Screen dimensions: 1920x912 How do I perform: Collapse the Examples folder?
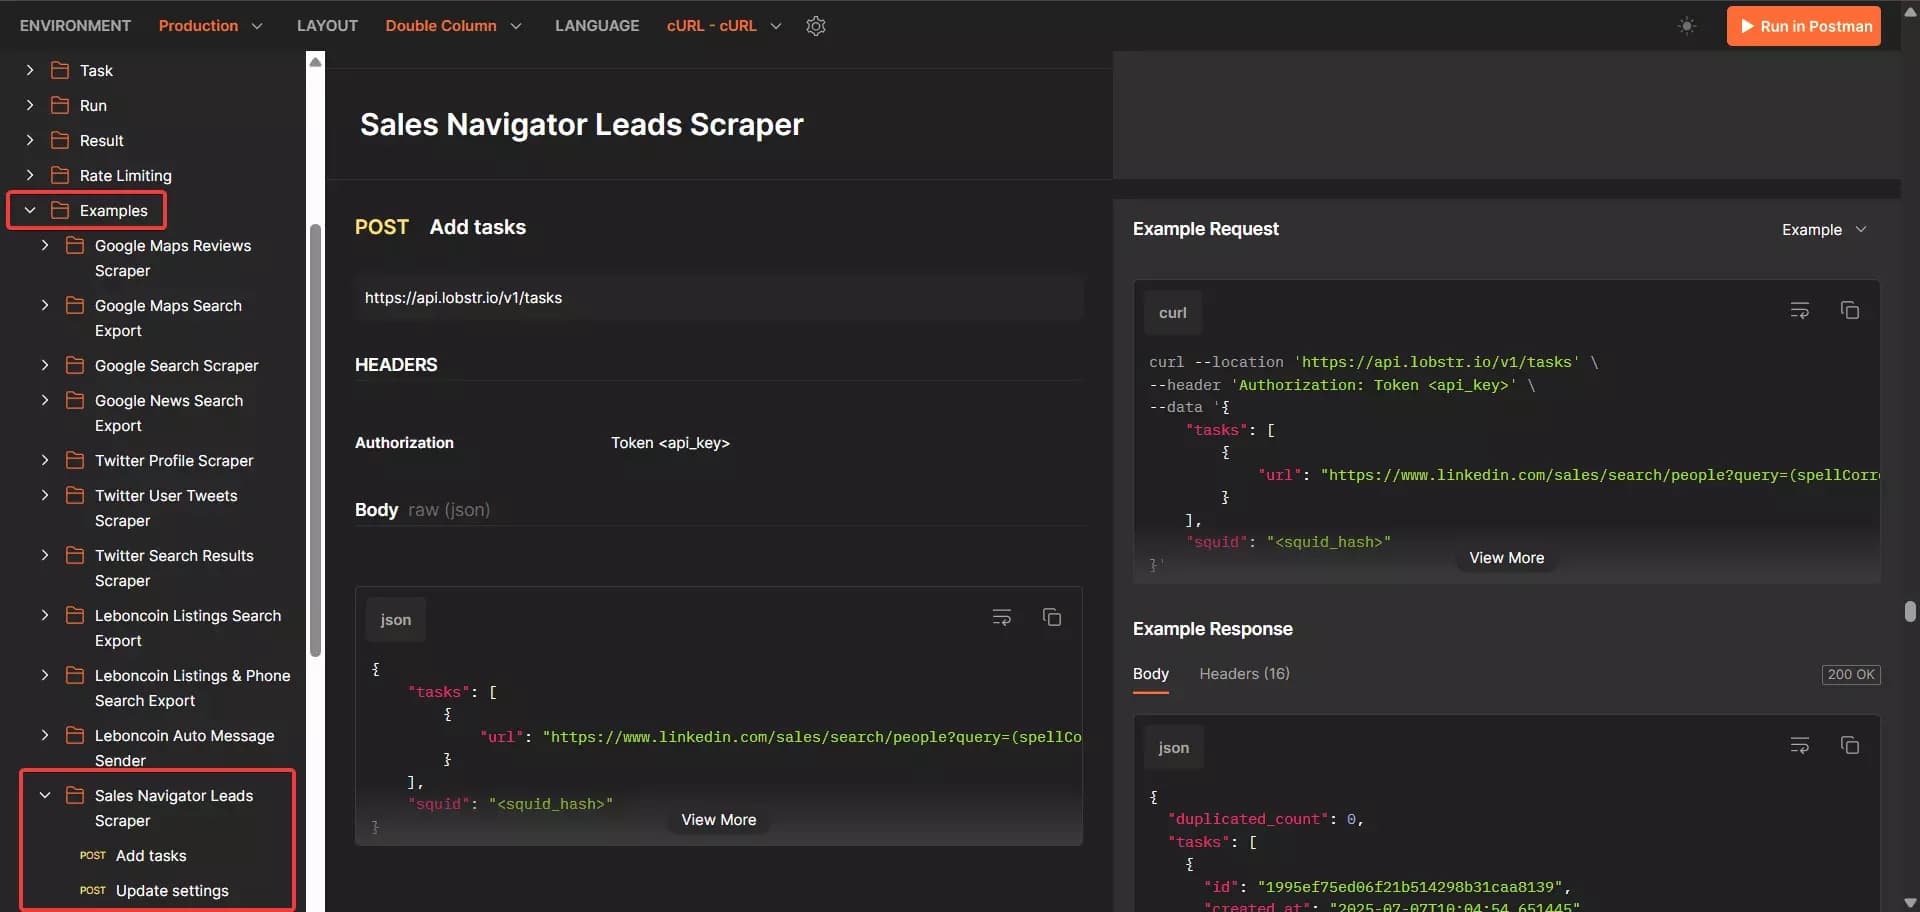coord(30,211)
